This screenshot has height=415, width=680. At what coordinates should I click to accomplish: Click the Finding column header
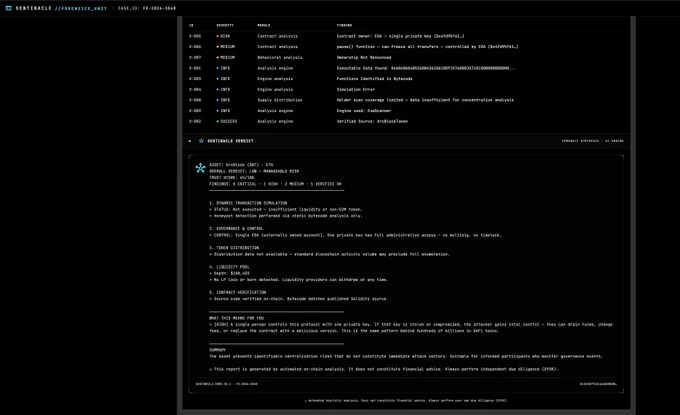point(344,25)
